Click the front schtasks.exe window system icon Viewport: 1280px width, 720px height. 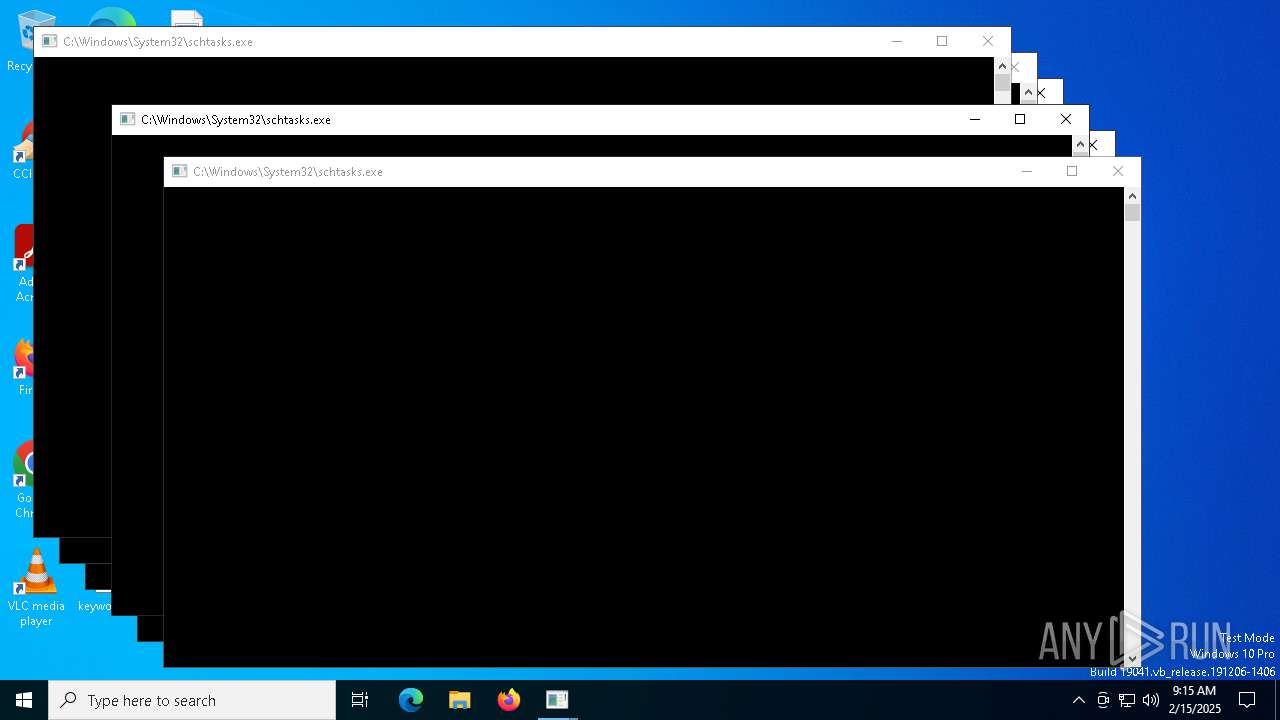click(x=180, y=171)
